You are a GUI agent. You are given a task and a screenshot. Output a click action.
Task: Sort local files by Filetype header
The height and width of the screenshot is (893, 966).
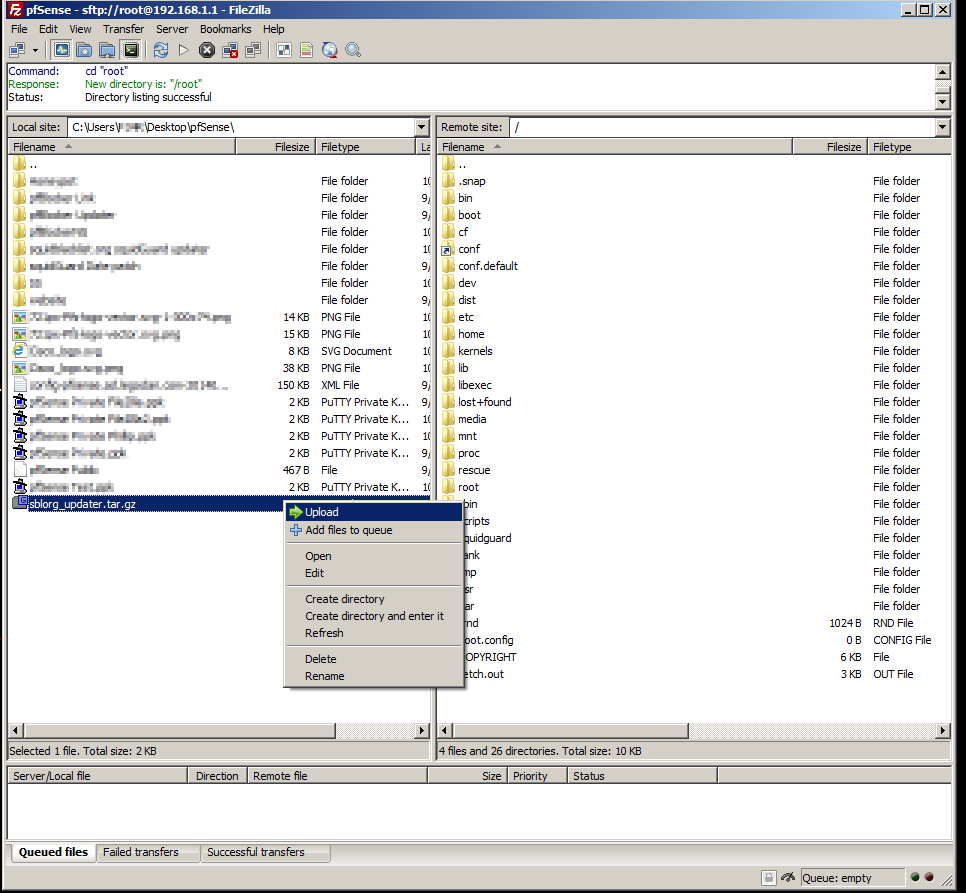tap(366, 147)
